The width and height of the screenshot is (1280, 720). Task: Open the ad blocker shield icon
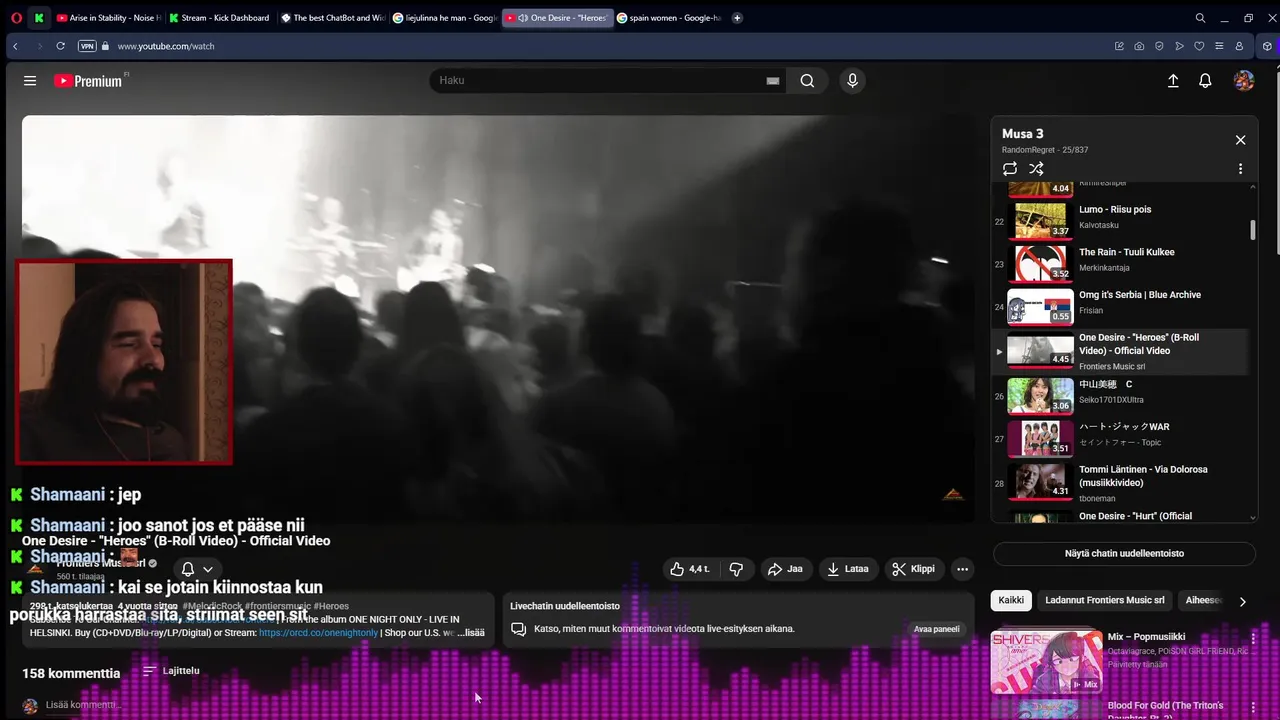coord(1159,46)
